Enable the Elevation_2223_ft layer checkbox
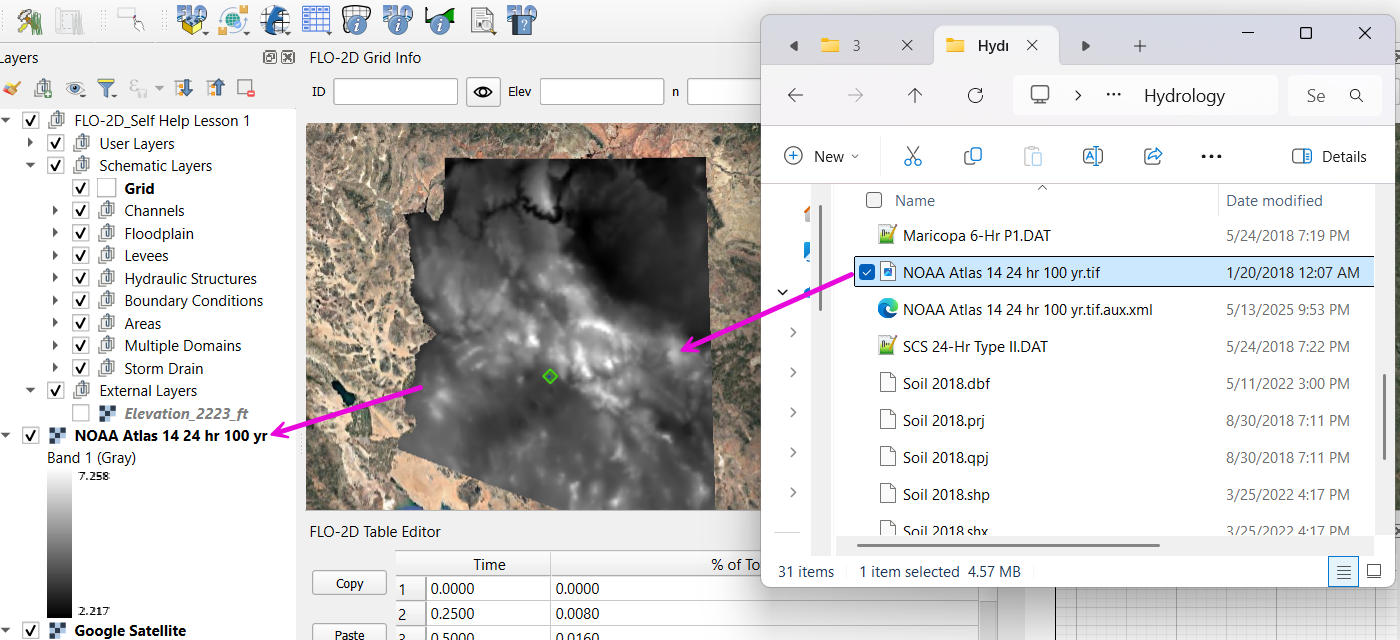Viewport: 1400px width, 640px height. click(81, 413)
